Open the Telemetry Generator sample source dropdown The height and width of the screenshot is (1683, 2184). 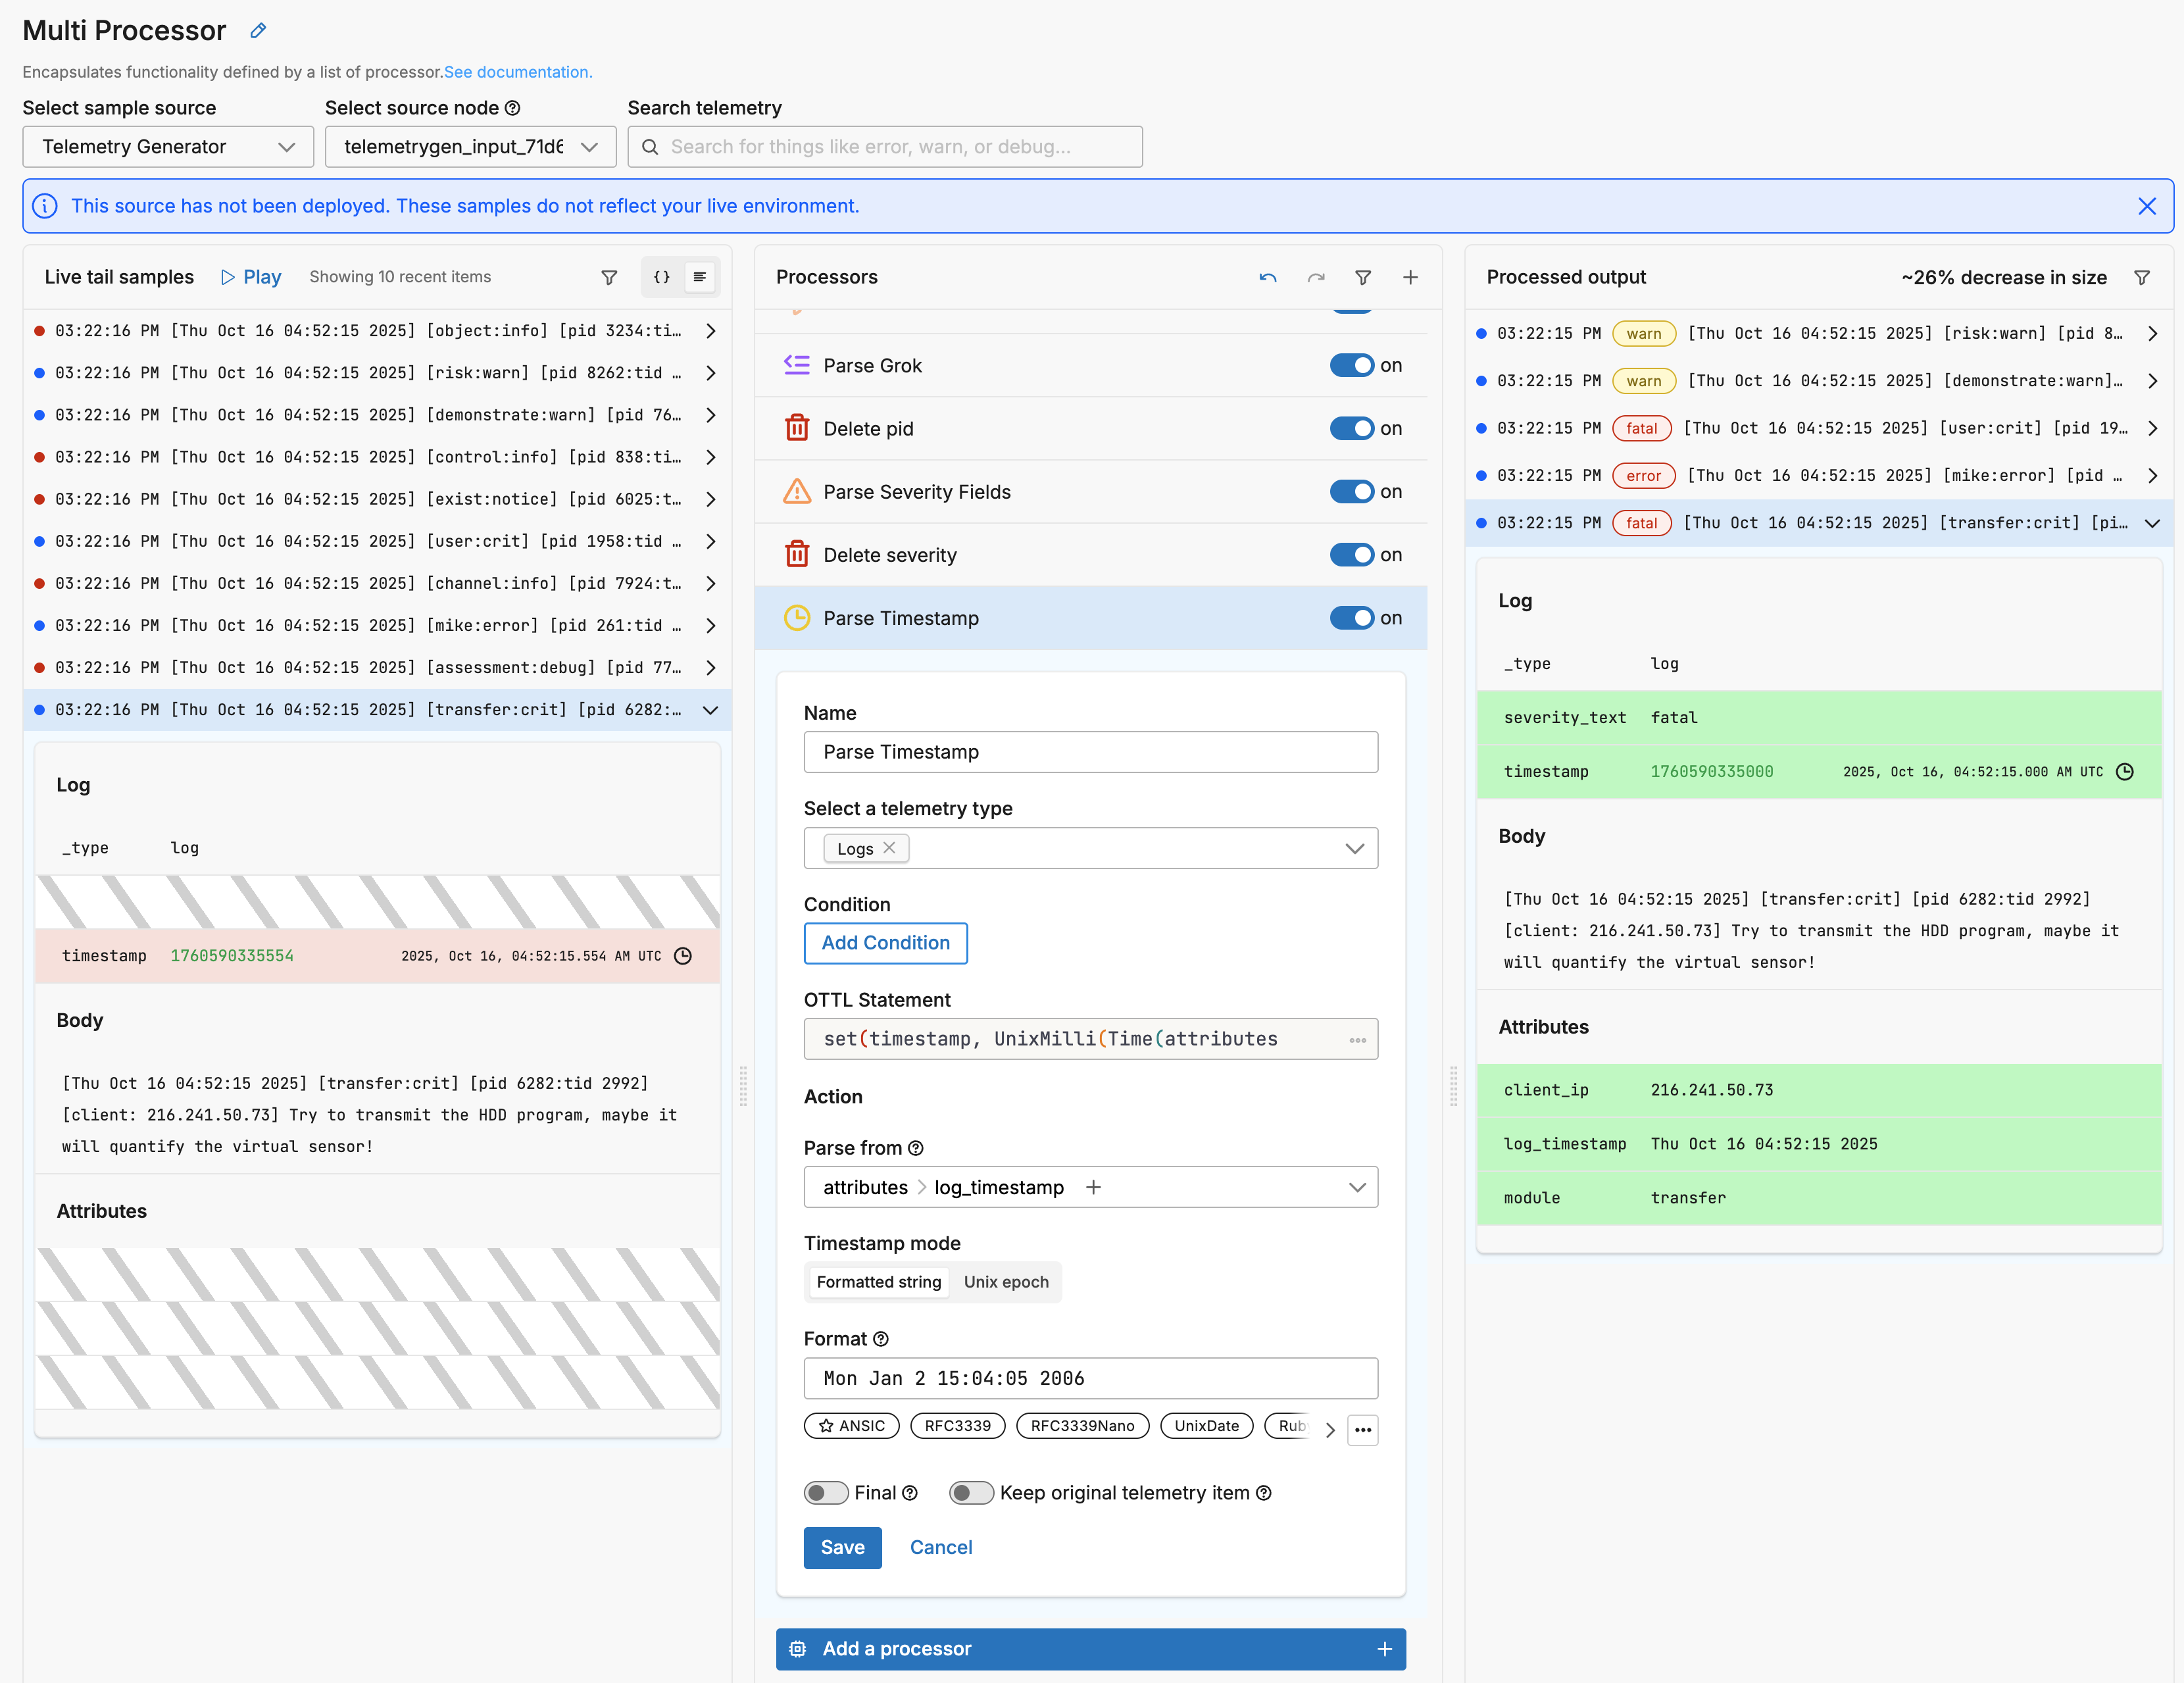point(168,147)
